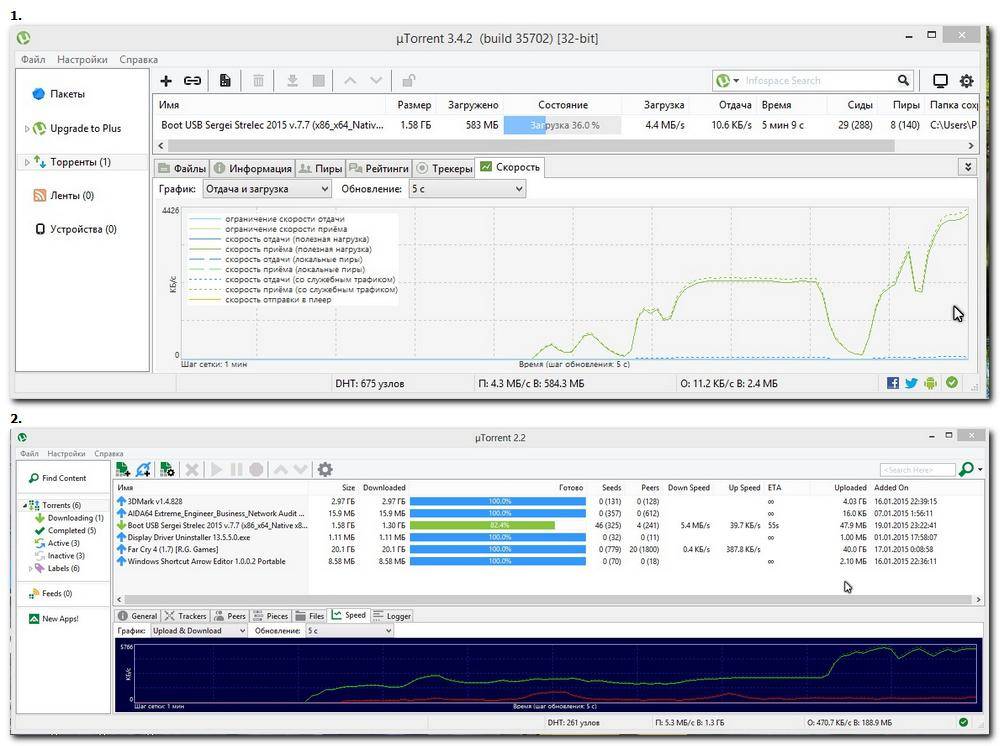Click the Add Torrent plus icon in µTorrent 3.4.2

pos(166,81)
